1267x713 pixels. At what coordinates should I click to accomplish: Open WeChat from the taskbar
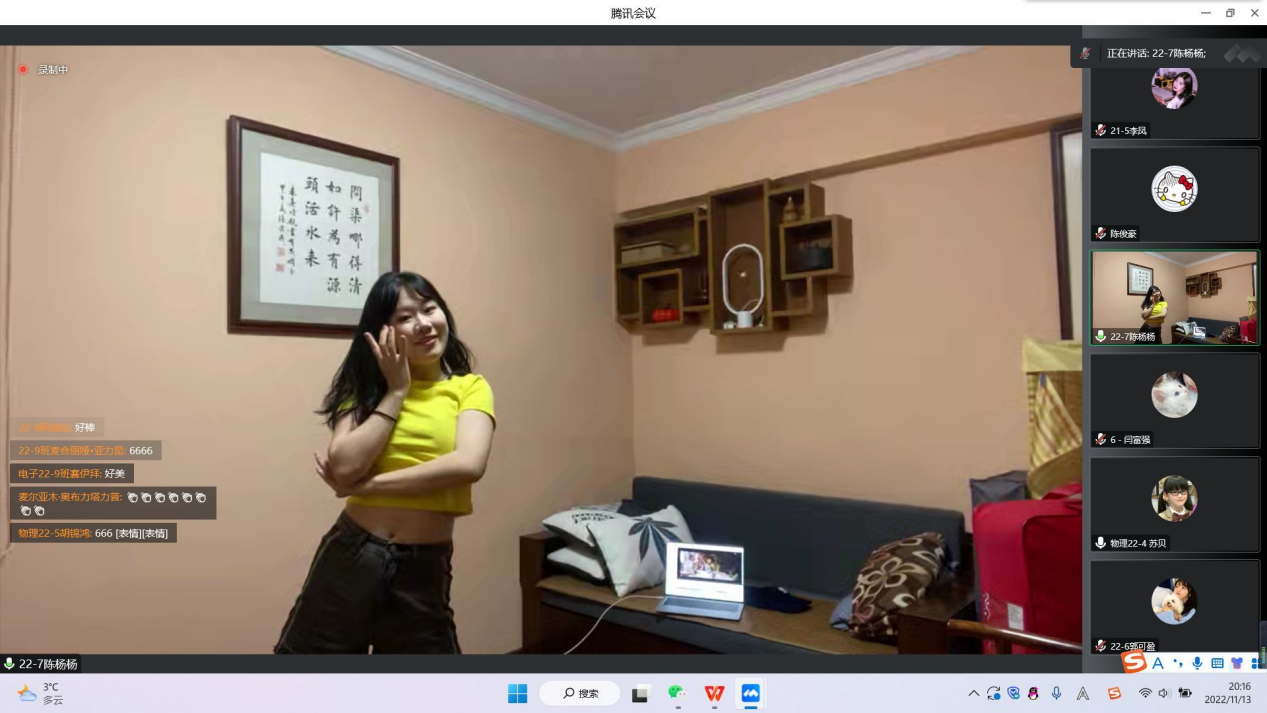678,693
